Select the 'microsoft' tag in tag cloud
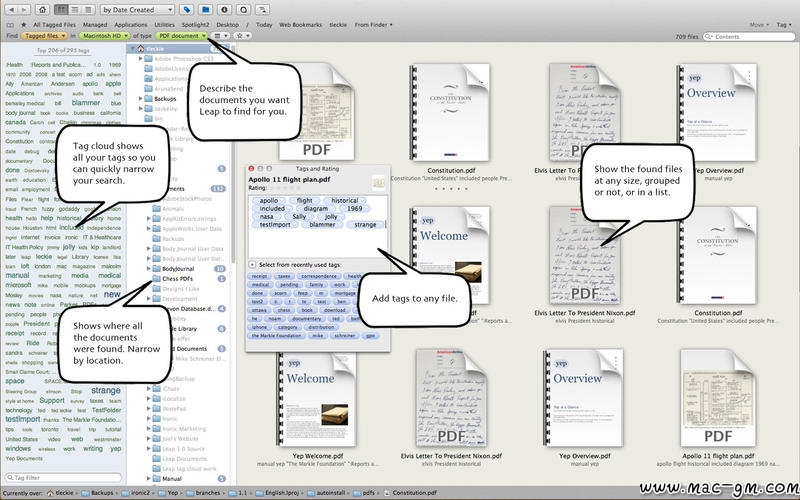Viewport: 800px width, 500px height. (x=18, y=285)
